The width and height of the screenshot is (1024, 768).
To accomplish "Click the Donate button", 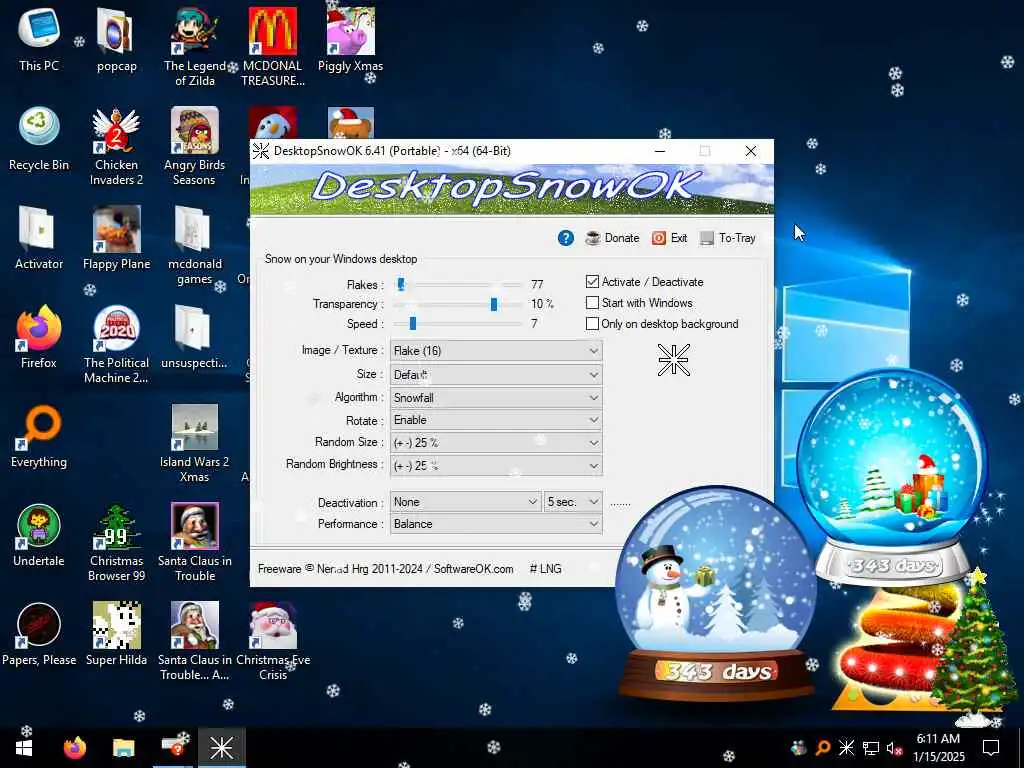I will click(x=612, y=238).
